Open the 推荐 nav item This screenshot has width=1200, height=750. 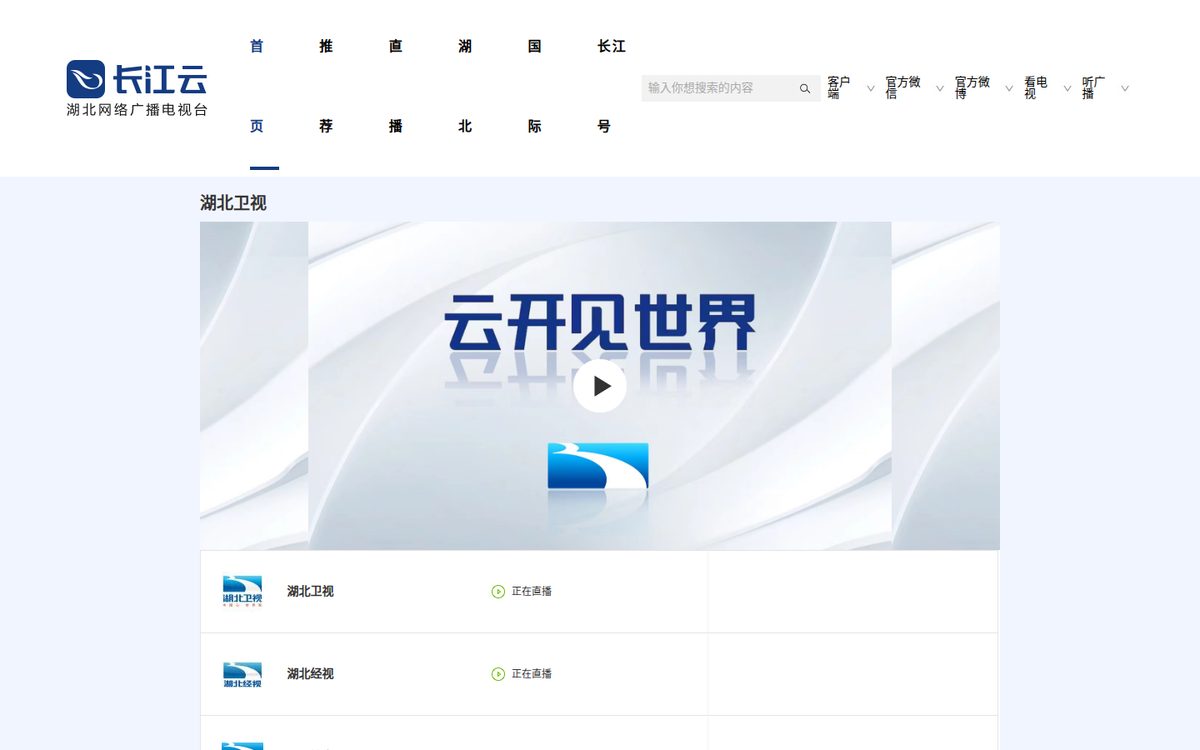(326, 87)
